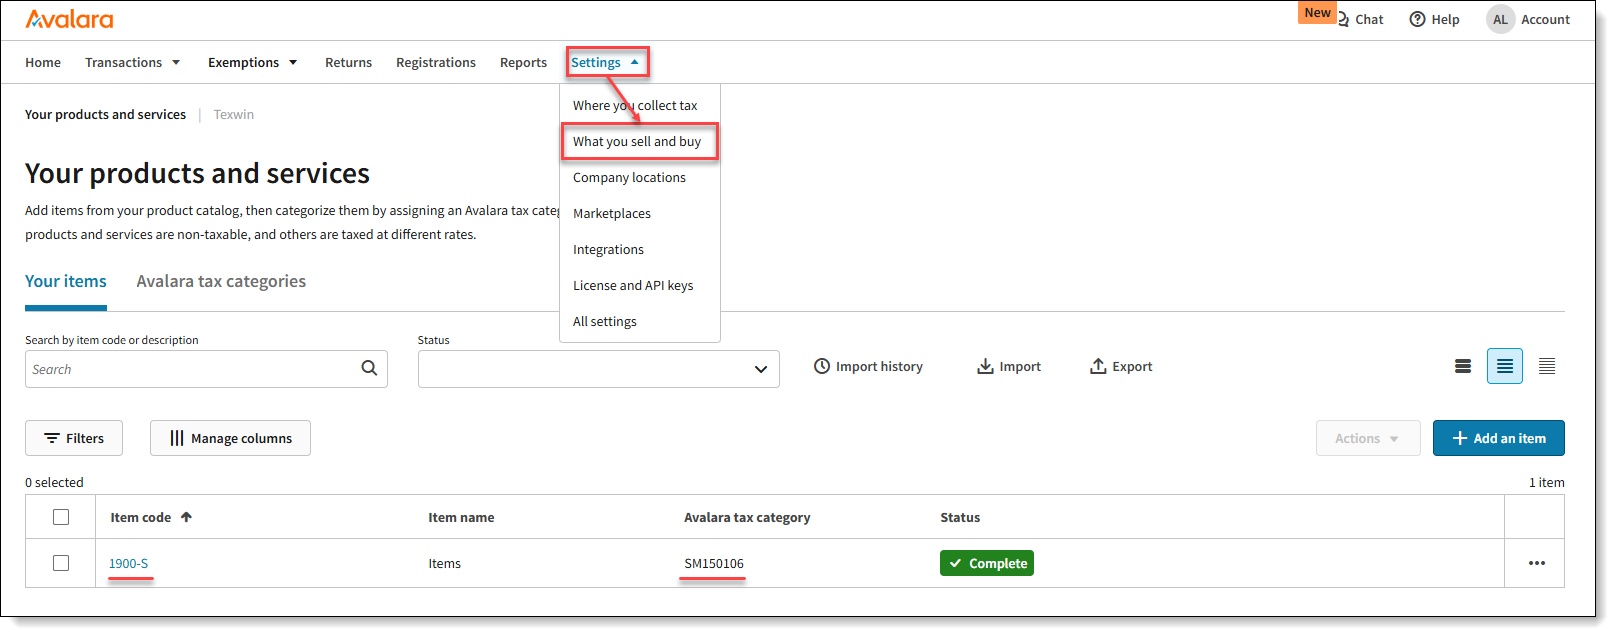Open item code 1900-S link

click(x=128, y=564)
